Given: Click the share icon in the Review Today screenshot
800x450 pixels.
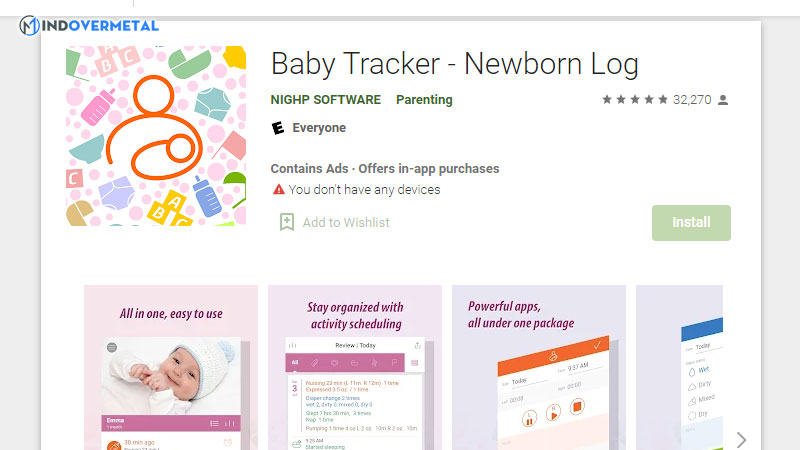Looking at the screenshot, I should (x=415, y=345).
